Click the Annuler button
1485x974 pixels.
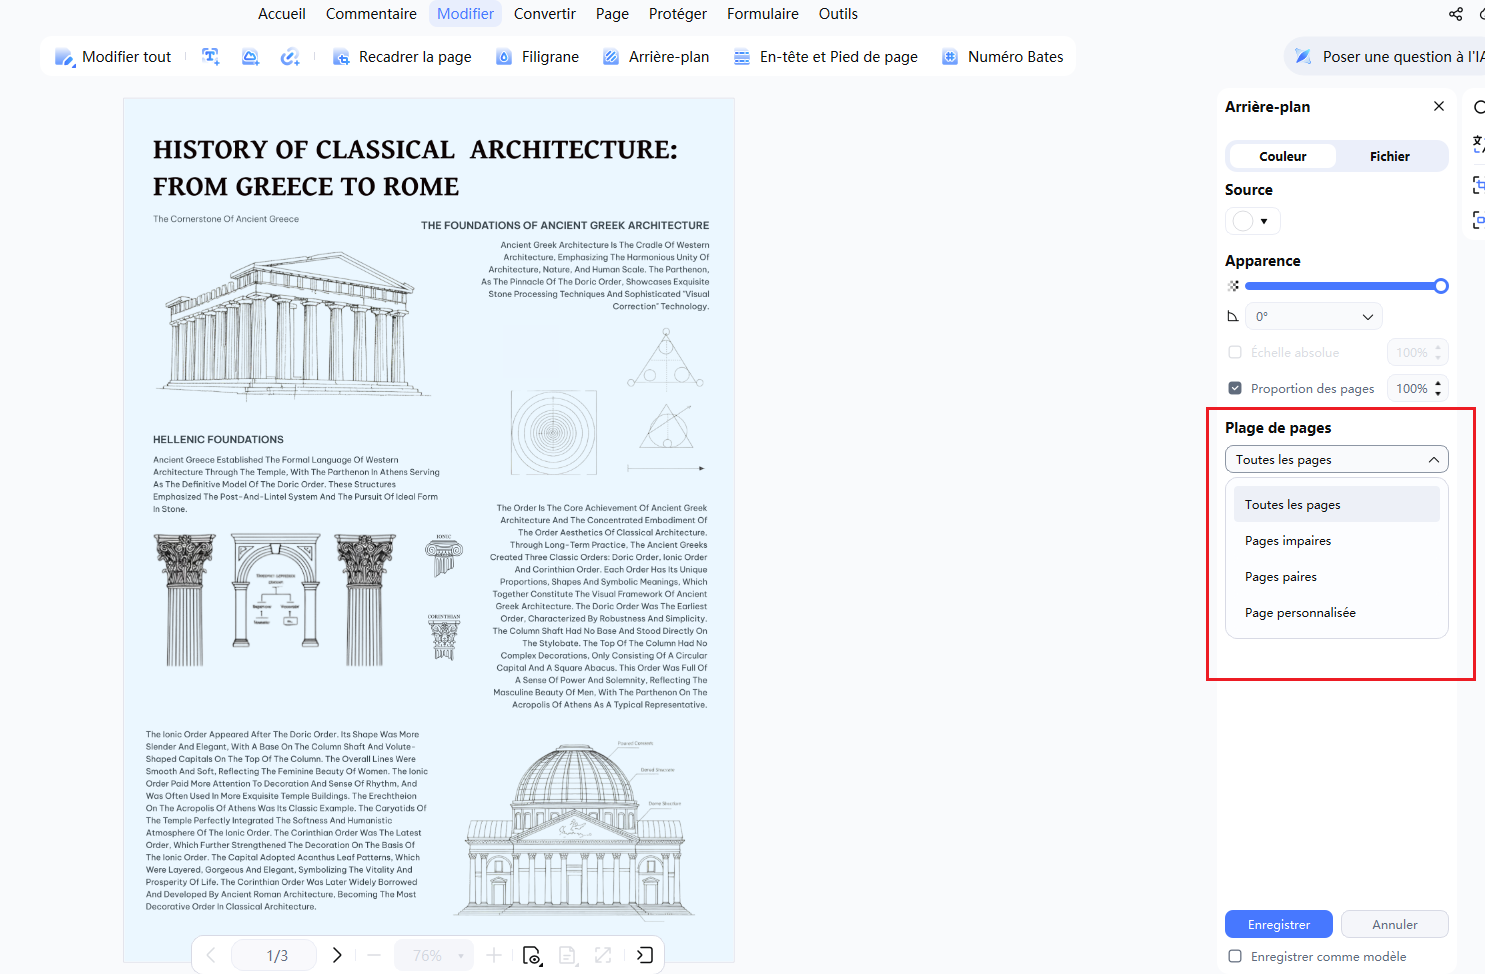pyautogui.click(x=1395, y=924)
